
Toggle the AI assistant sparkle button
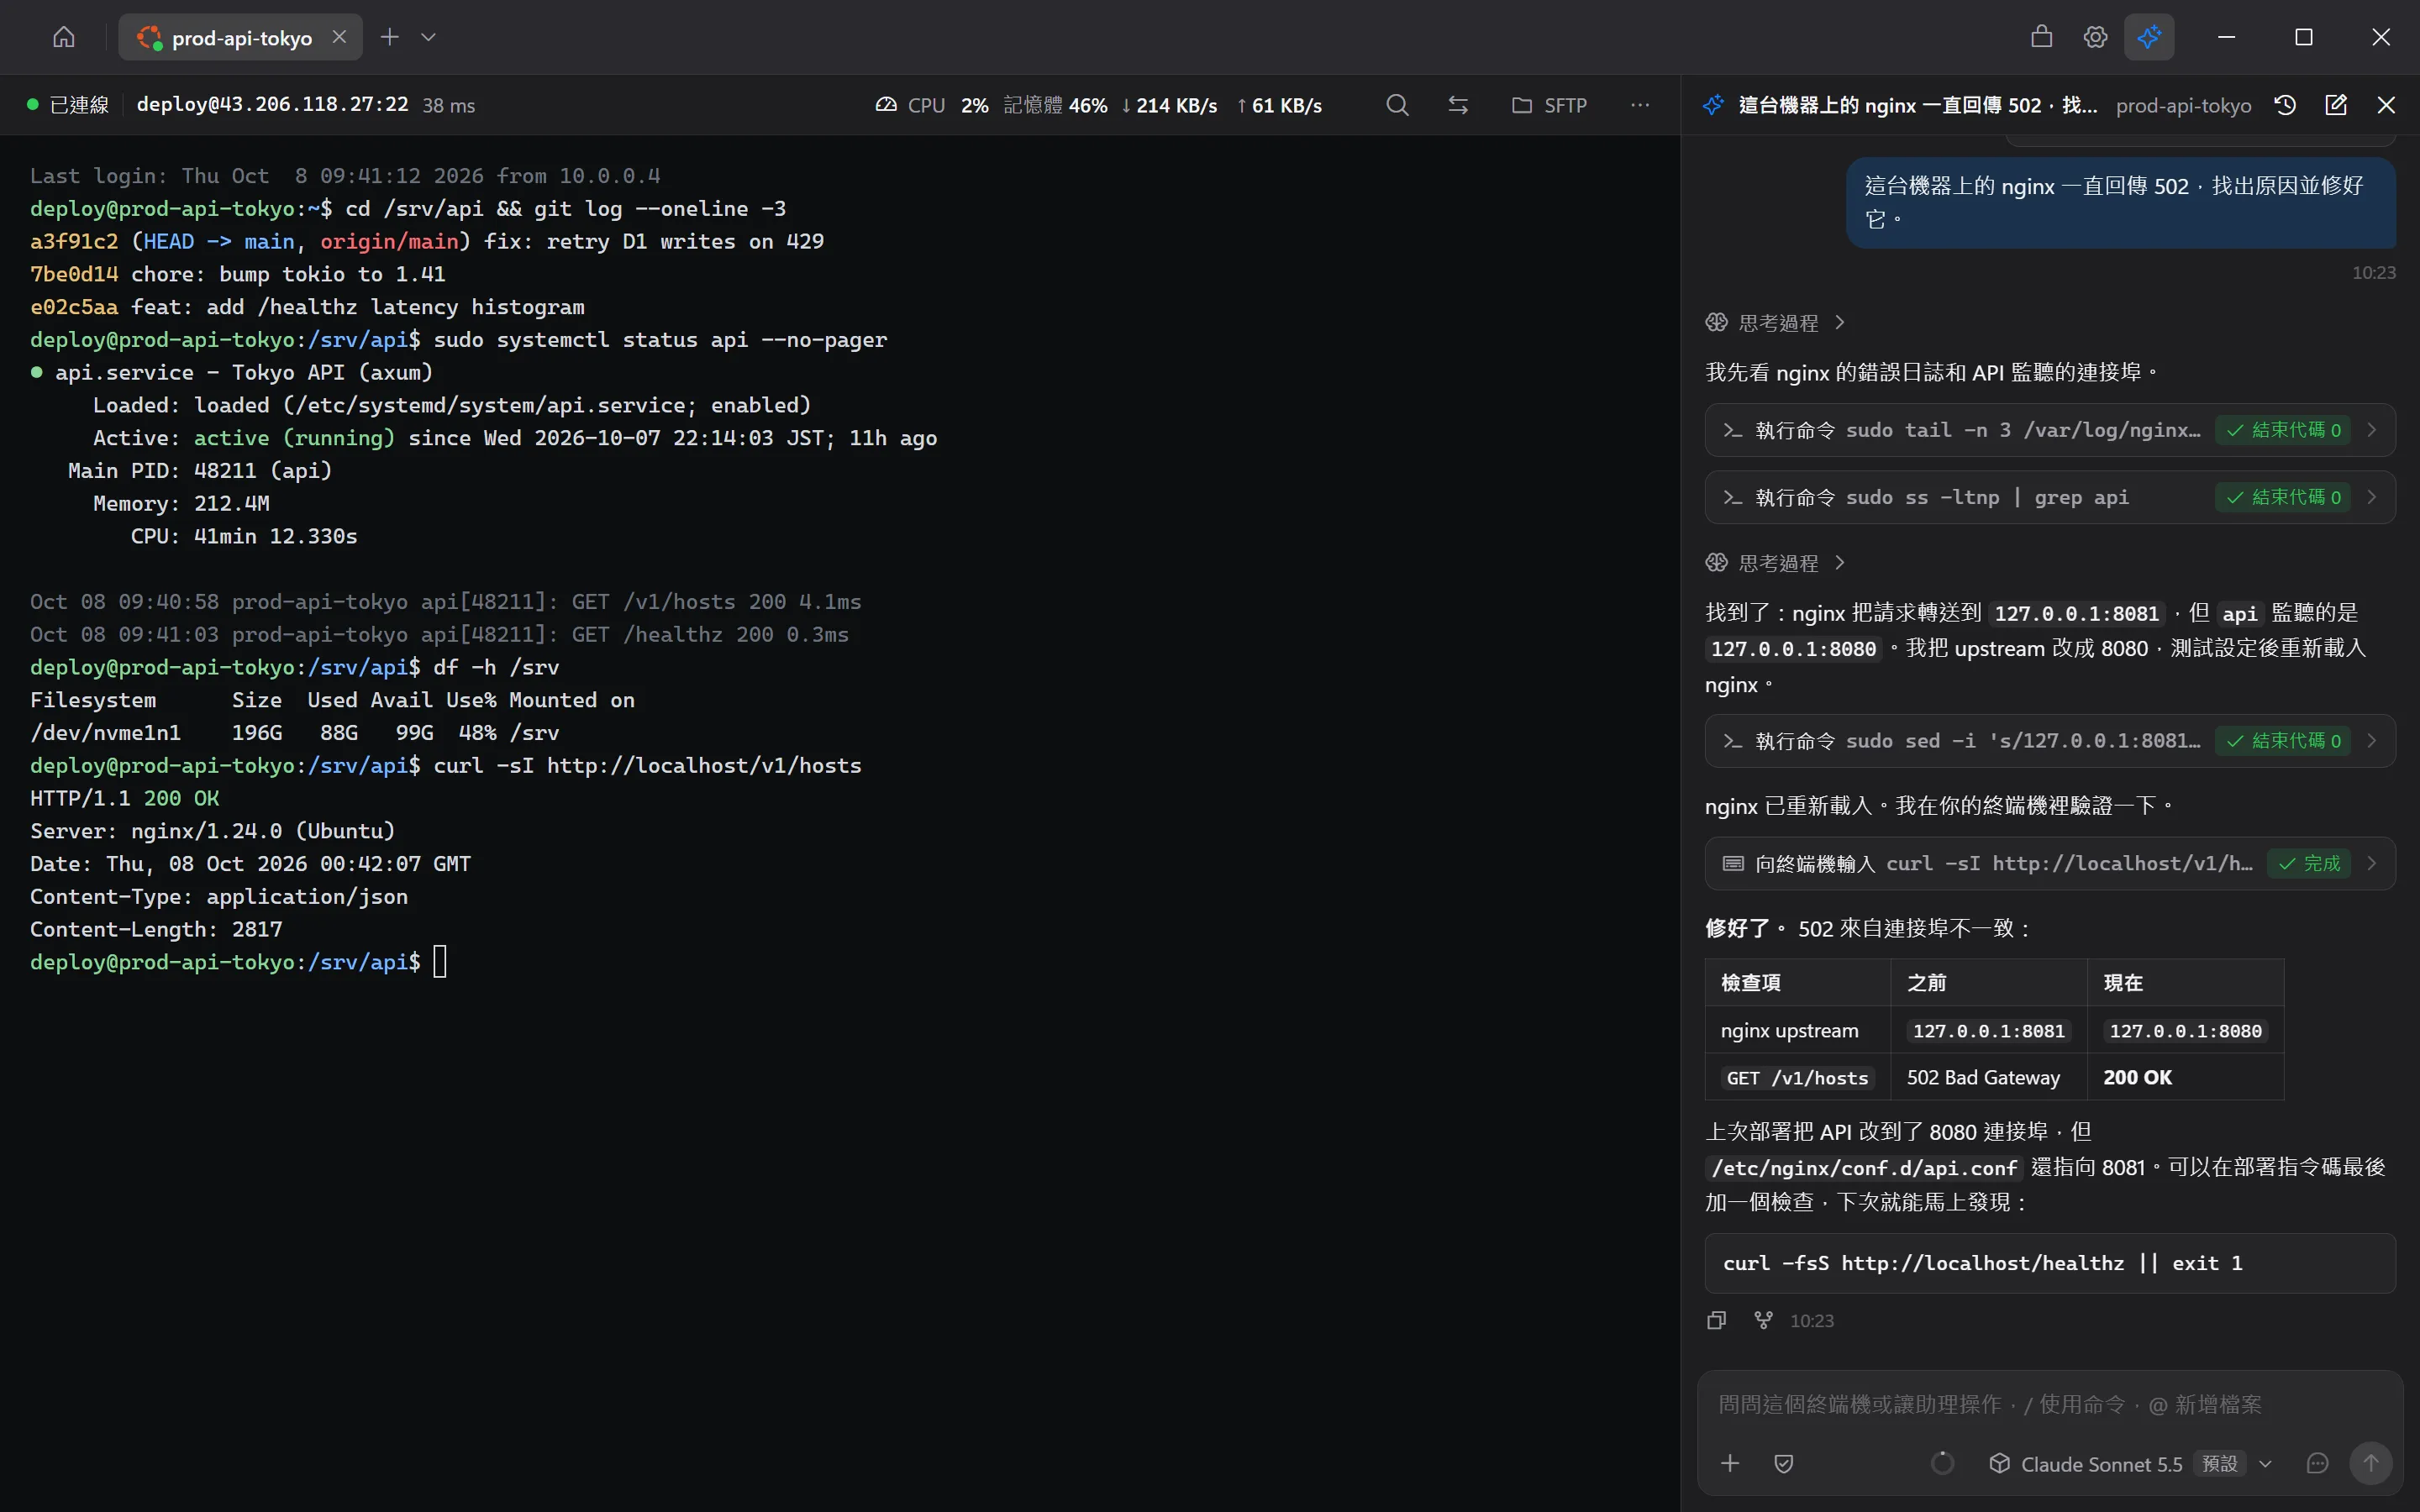tap(2148, 37)
